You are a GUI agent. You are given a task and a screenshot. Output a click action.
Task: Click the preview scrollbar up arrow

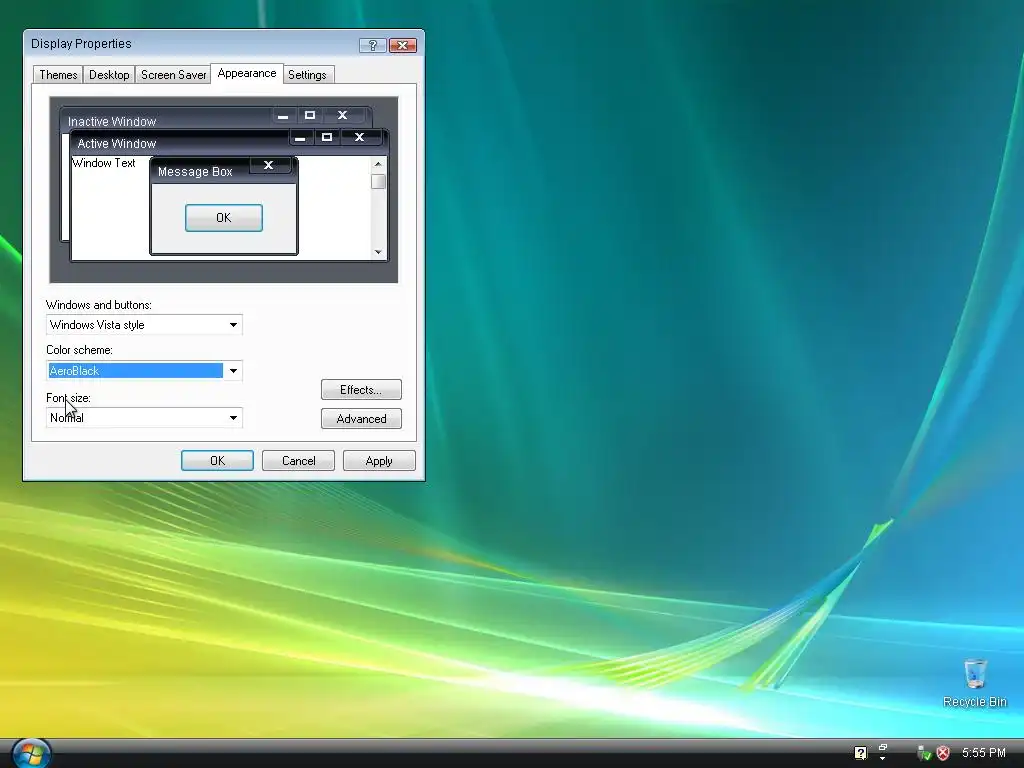click(x=378, y=164)
